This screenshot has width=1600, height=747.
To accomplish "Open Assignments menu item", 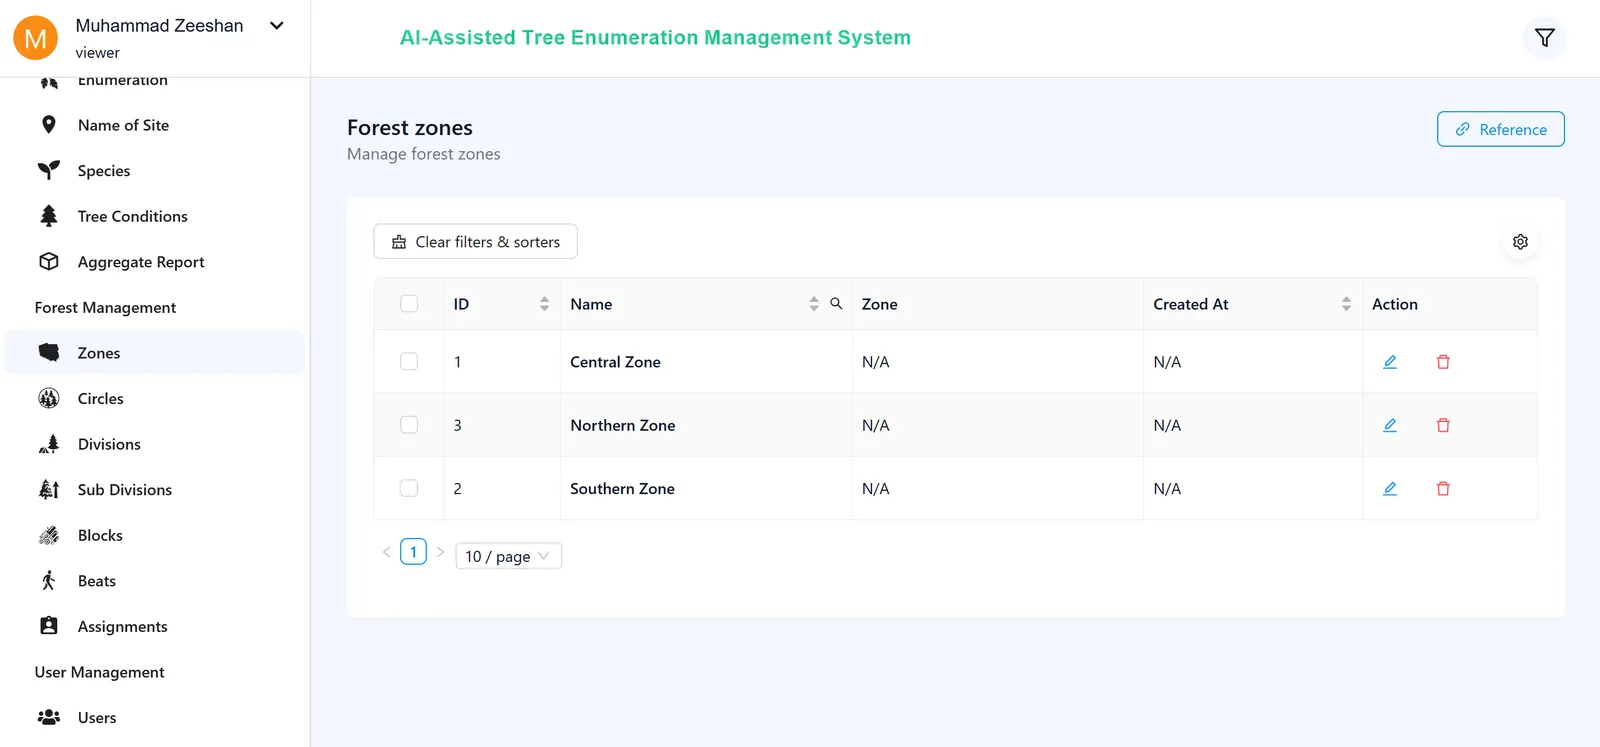I will pyautogui.click(x=155, y=626).
